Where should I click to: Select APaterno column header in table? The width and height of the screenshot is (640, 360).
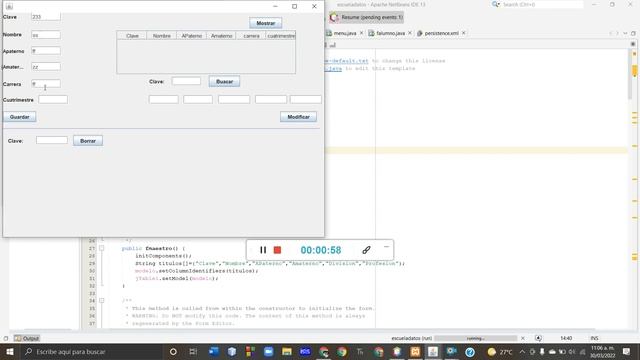click(x=191, y=36)
